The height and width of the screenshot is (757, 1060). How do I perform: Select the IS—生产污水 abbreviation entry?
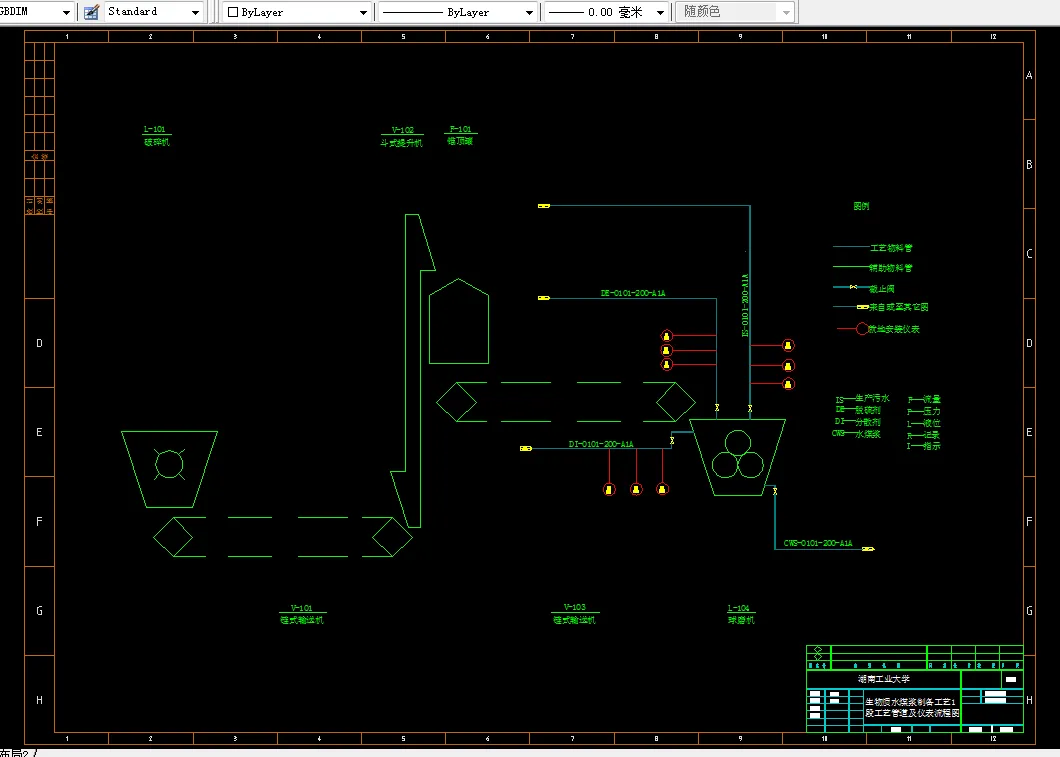coord(863,399)
